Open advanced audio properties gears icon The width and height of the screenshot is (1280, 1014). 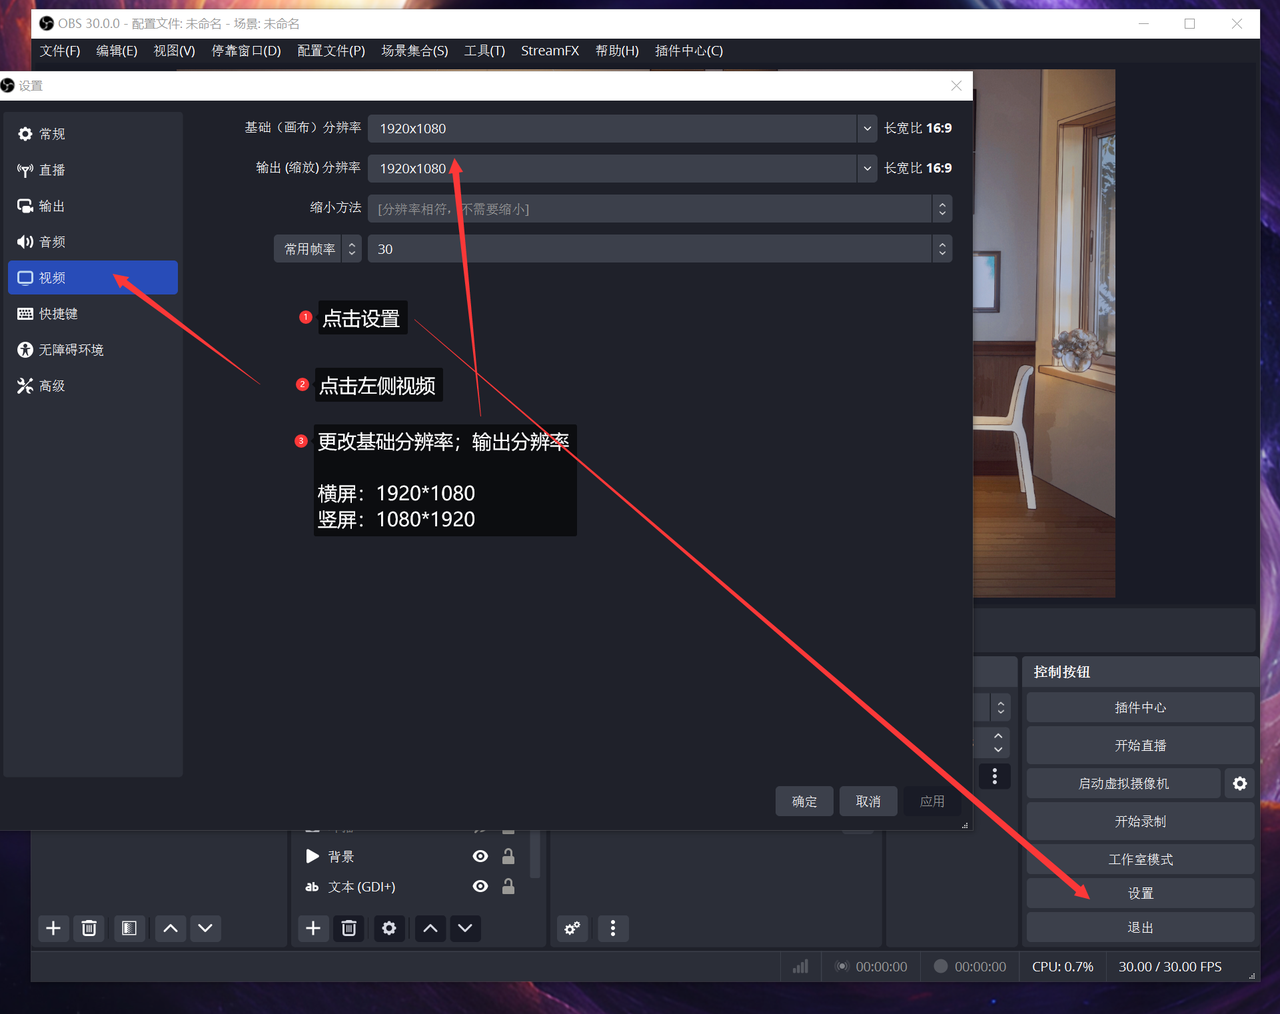572,928
